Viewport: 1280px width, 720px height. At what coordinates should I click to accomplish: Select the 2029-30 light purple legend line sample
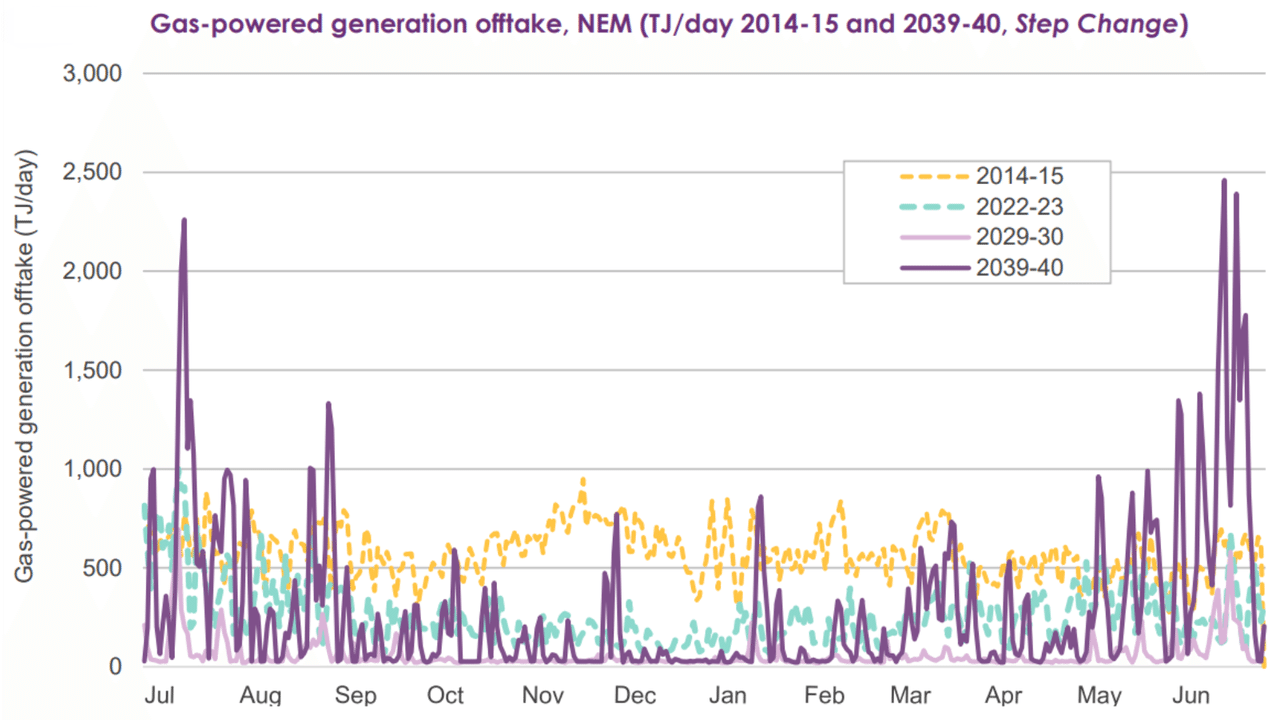[937, 237]
